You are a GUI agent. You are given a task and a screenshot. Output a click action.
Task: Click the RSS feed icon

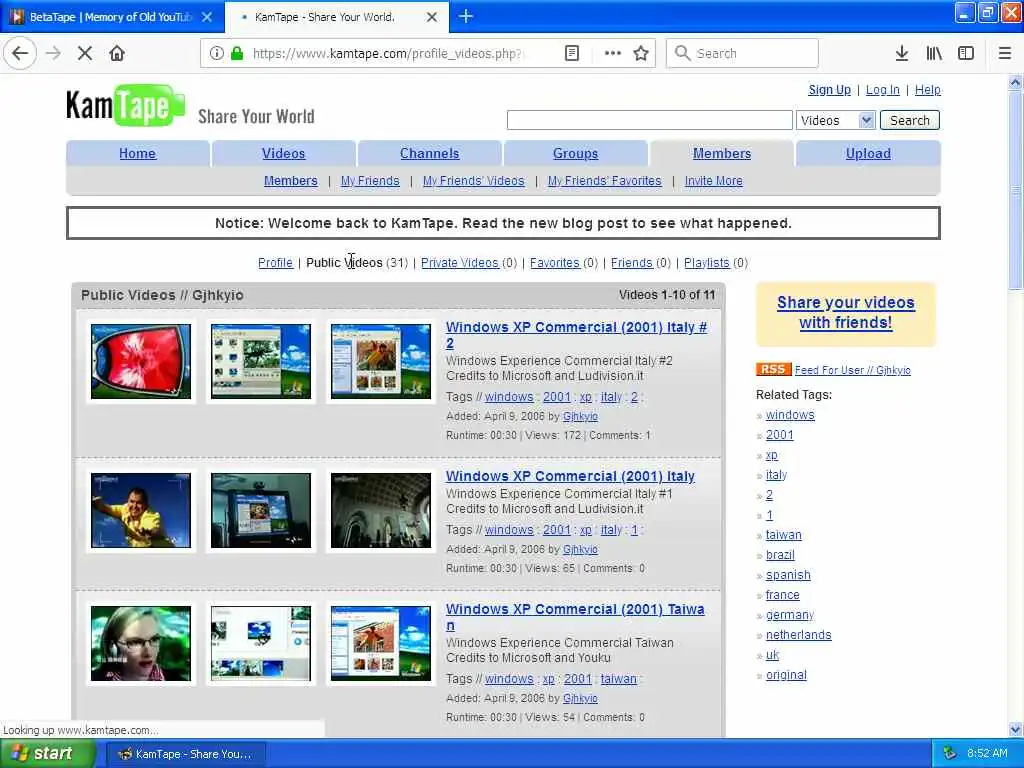(773, 370)
